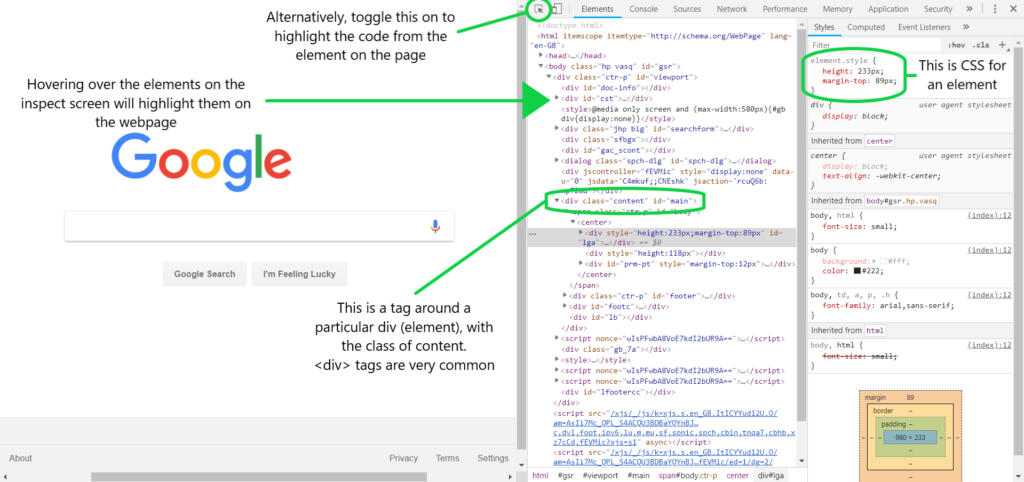Click the #main breadcrumb
This screenshot has width=1024, height=482.
point(639,475)
